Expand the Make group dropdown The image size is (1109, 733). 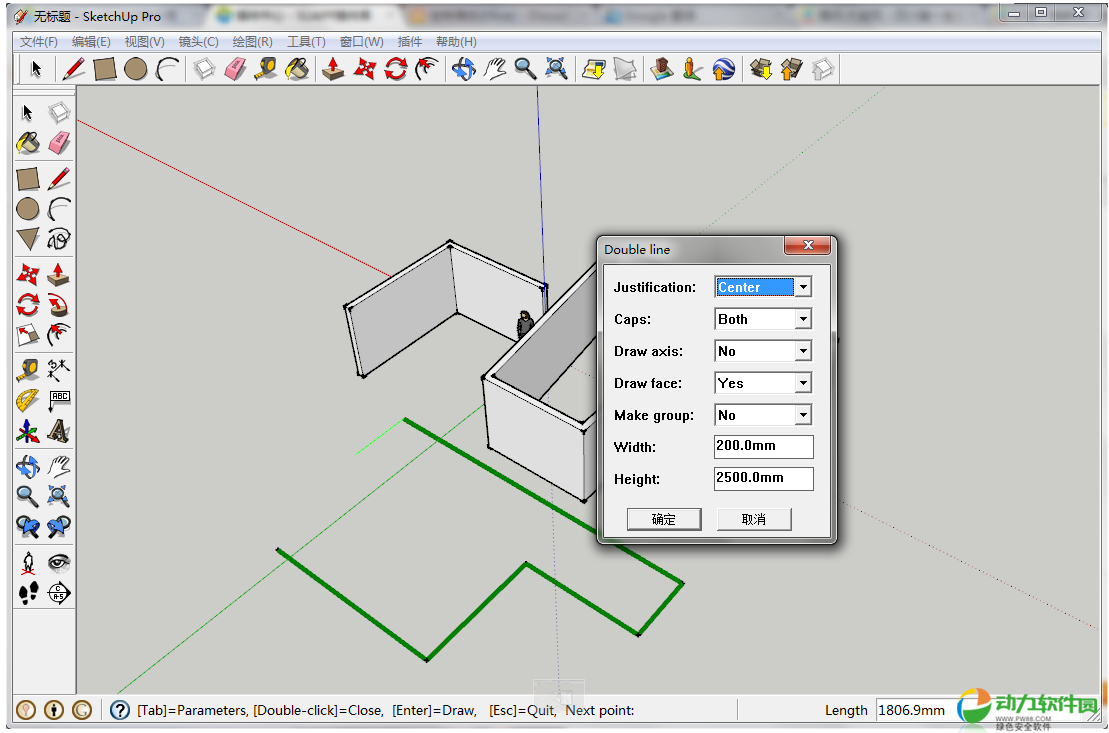[x=802, y=416]
